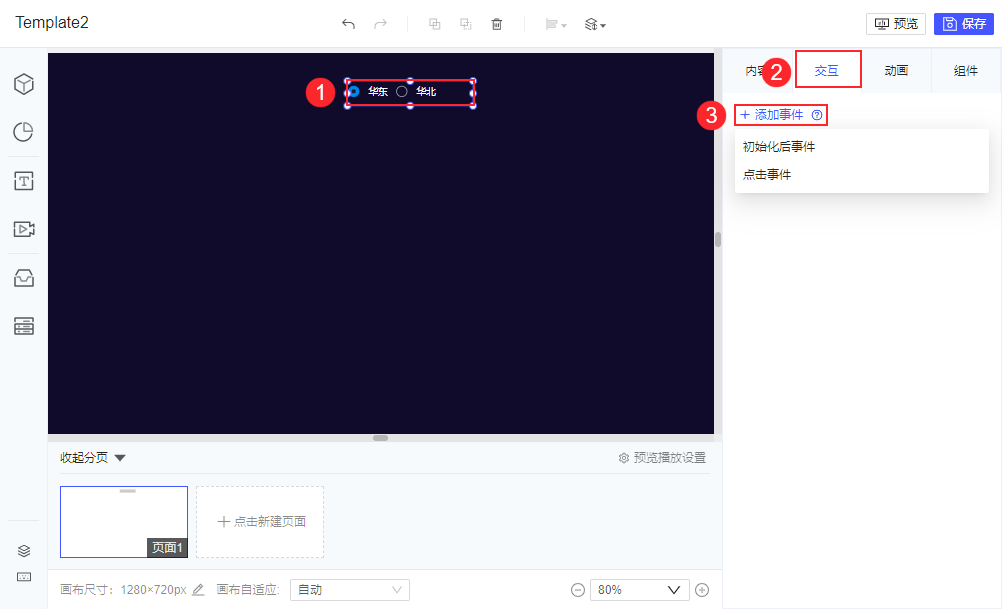Switch to the 组件 tab
This screenshot has height=609, width=1002.
click(966, 70)
